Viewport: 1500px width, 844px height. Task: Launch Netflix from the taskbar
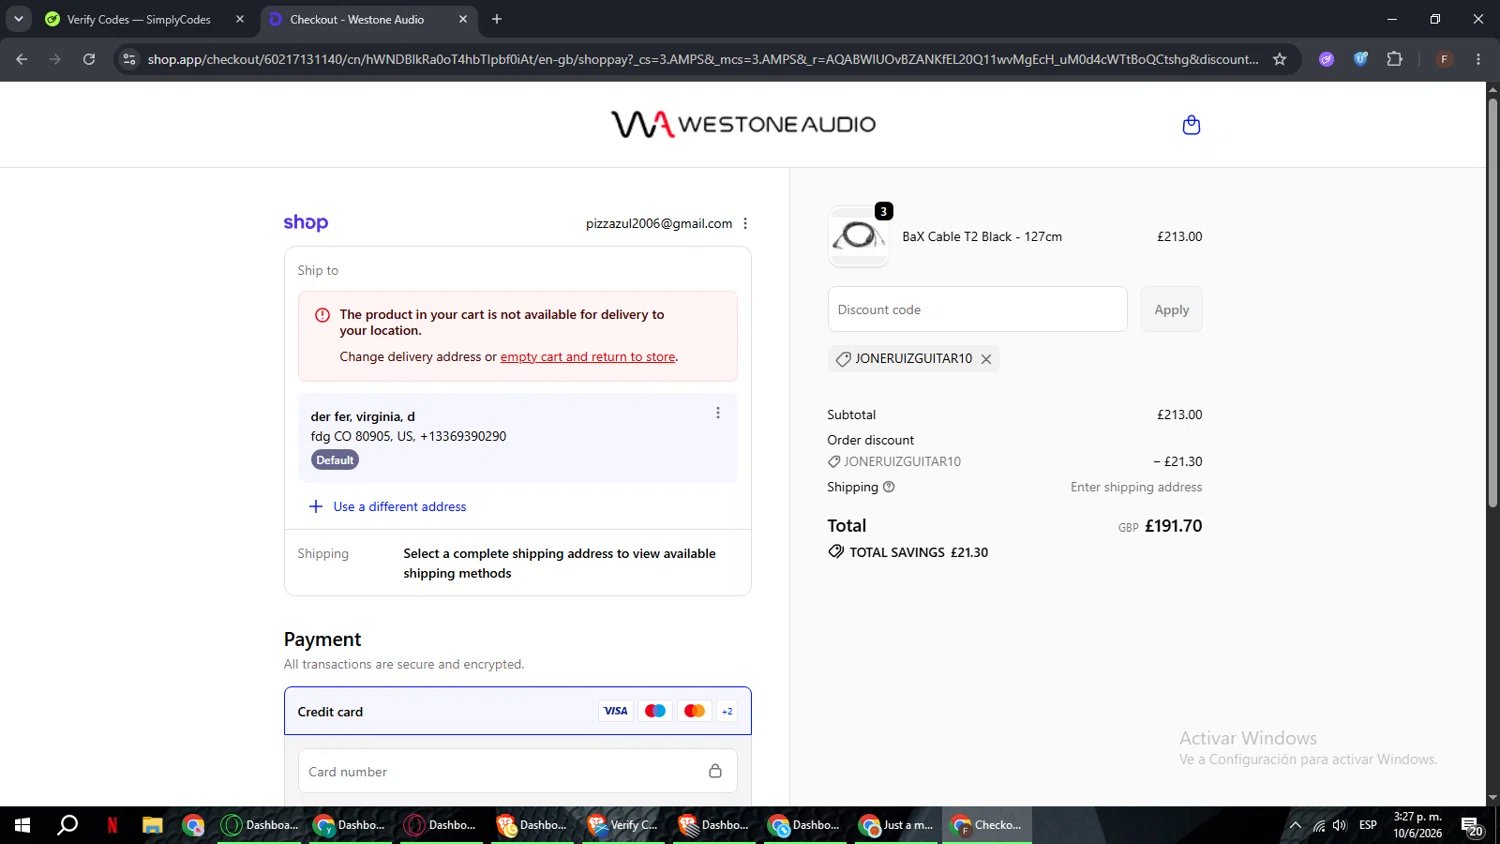(112, 825)
